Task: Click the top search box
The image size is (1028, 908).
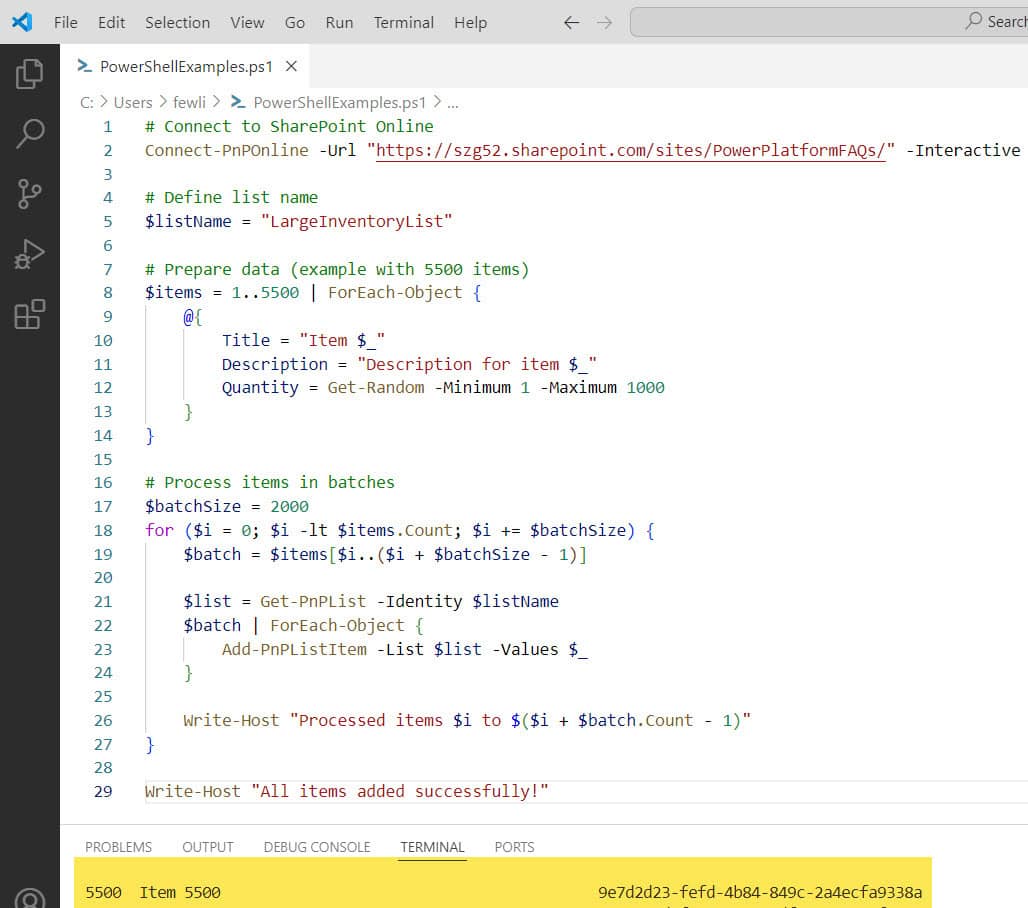Action: point(830,21)
